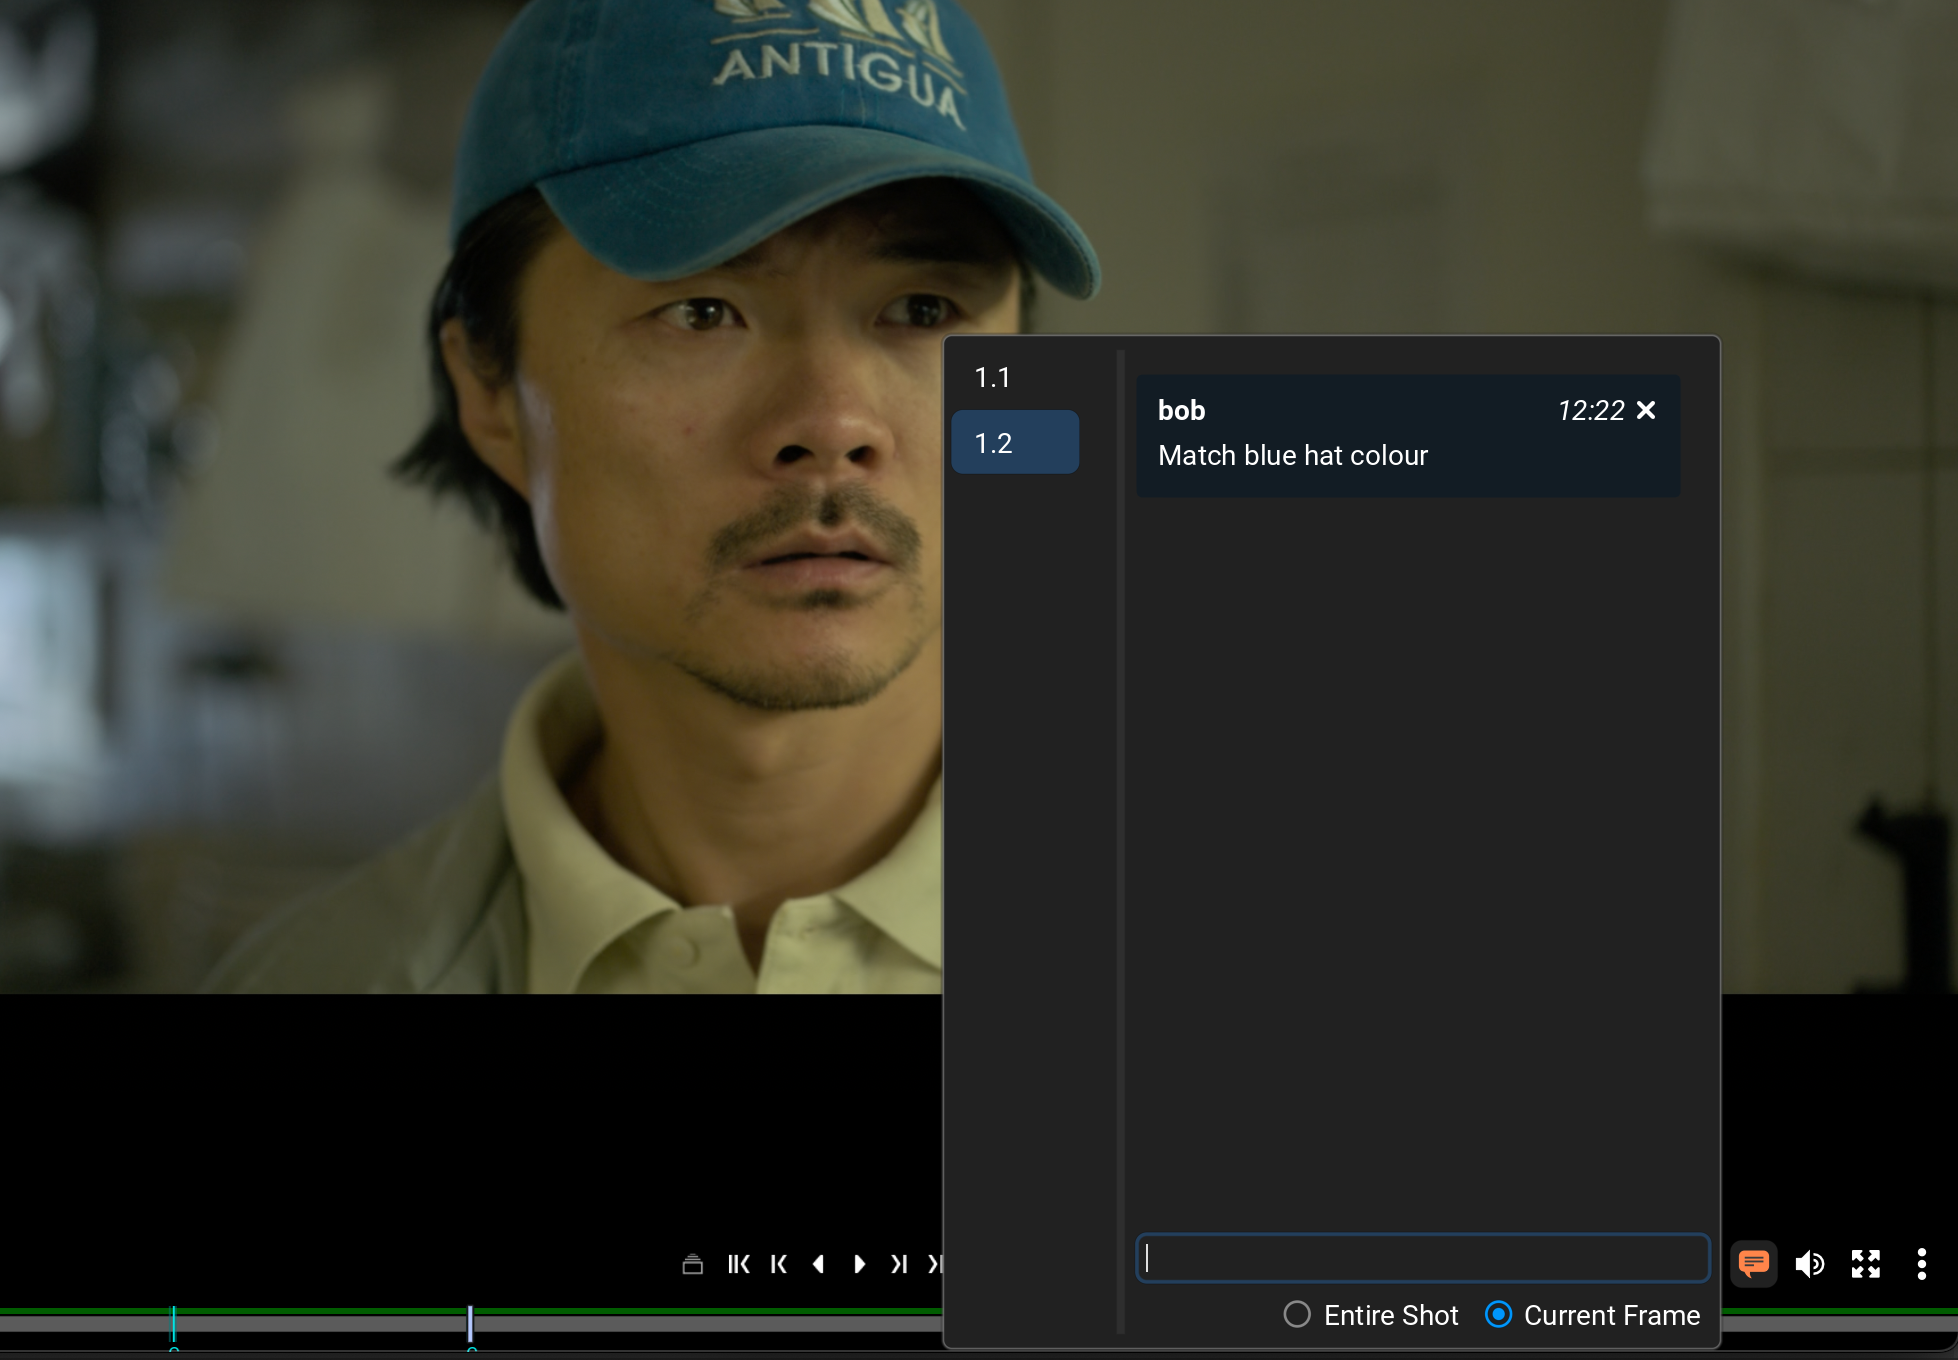
Task: Delete bob's comment with the X
Action: pyautogui.click(x=1646, y=410)
